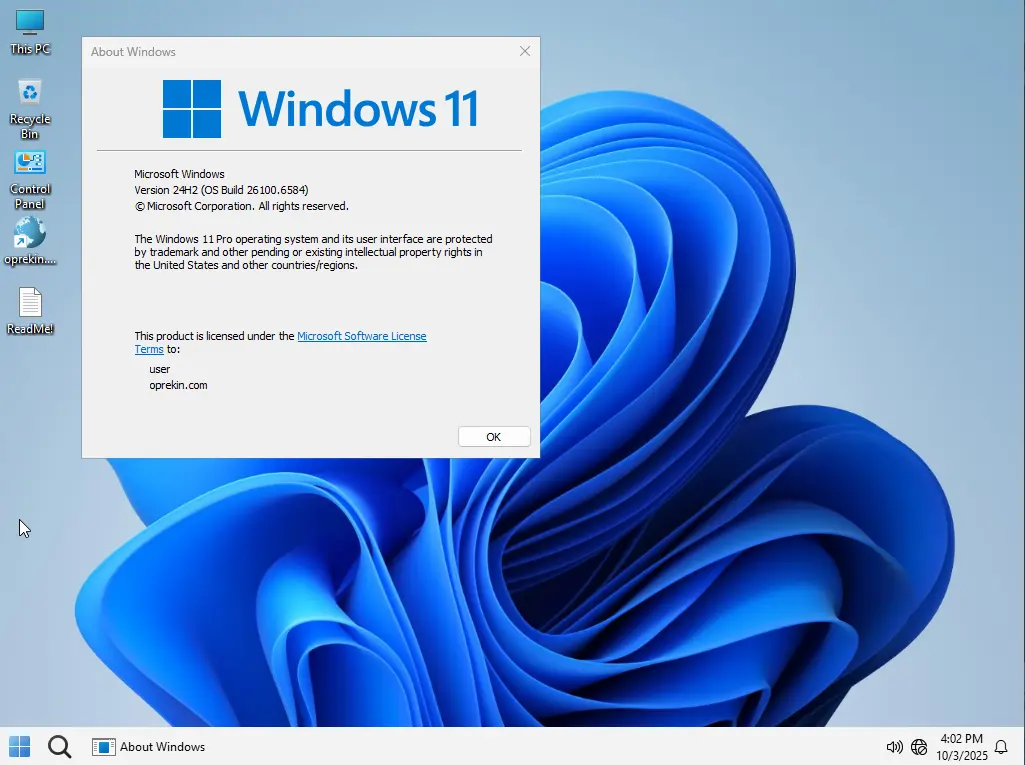Click the Version 24H2 build text
1025x765 pixels.
[221, 190]
